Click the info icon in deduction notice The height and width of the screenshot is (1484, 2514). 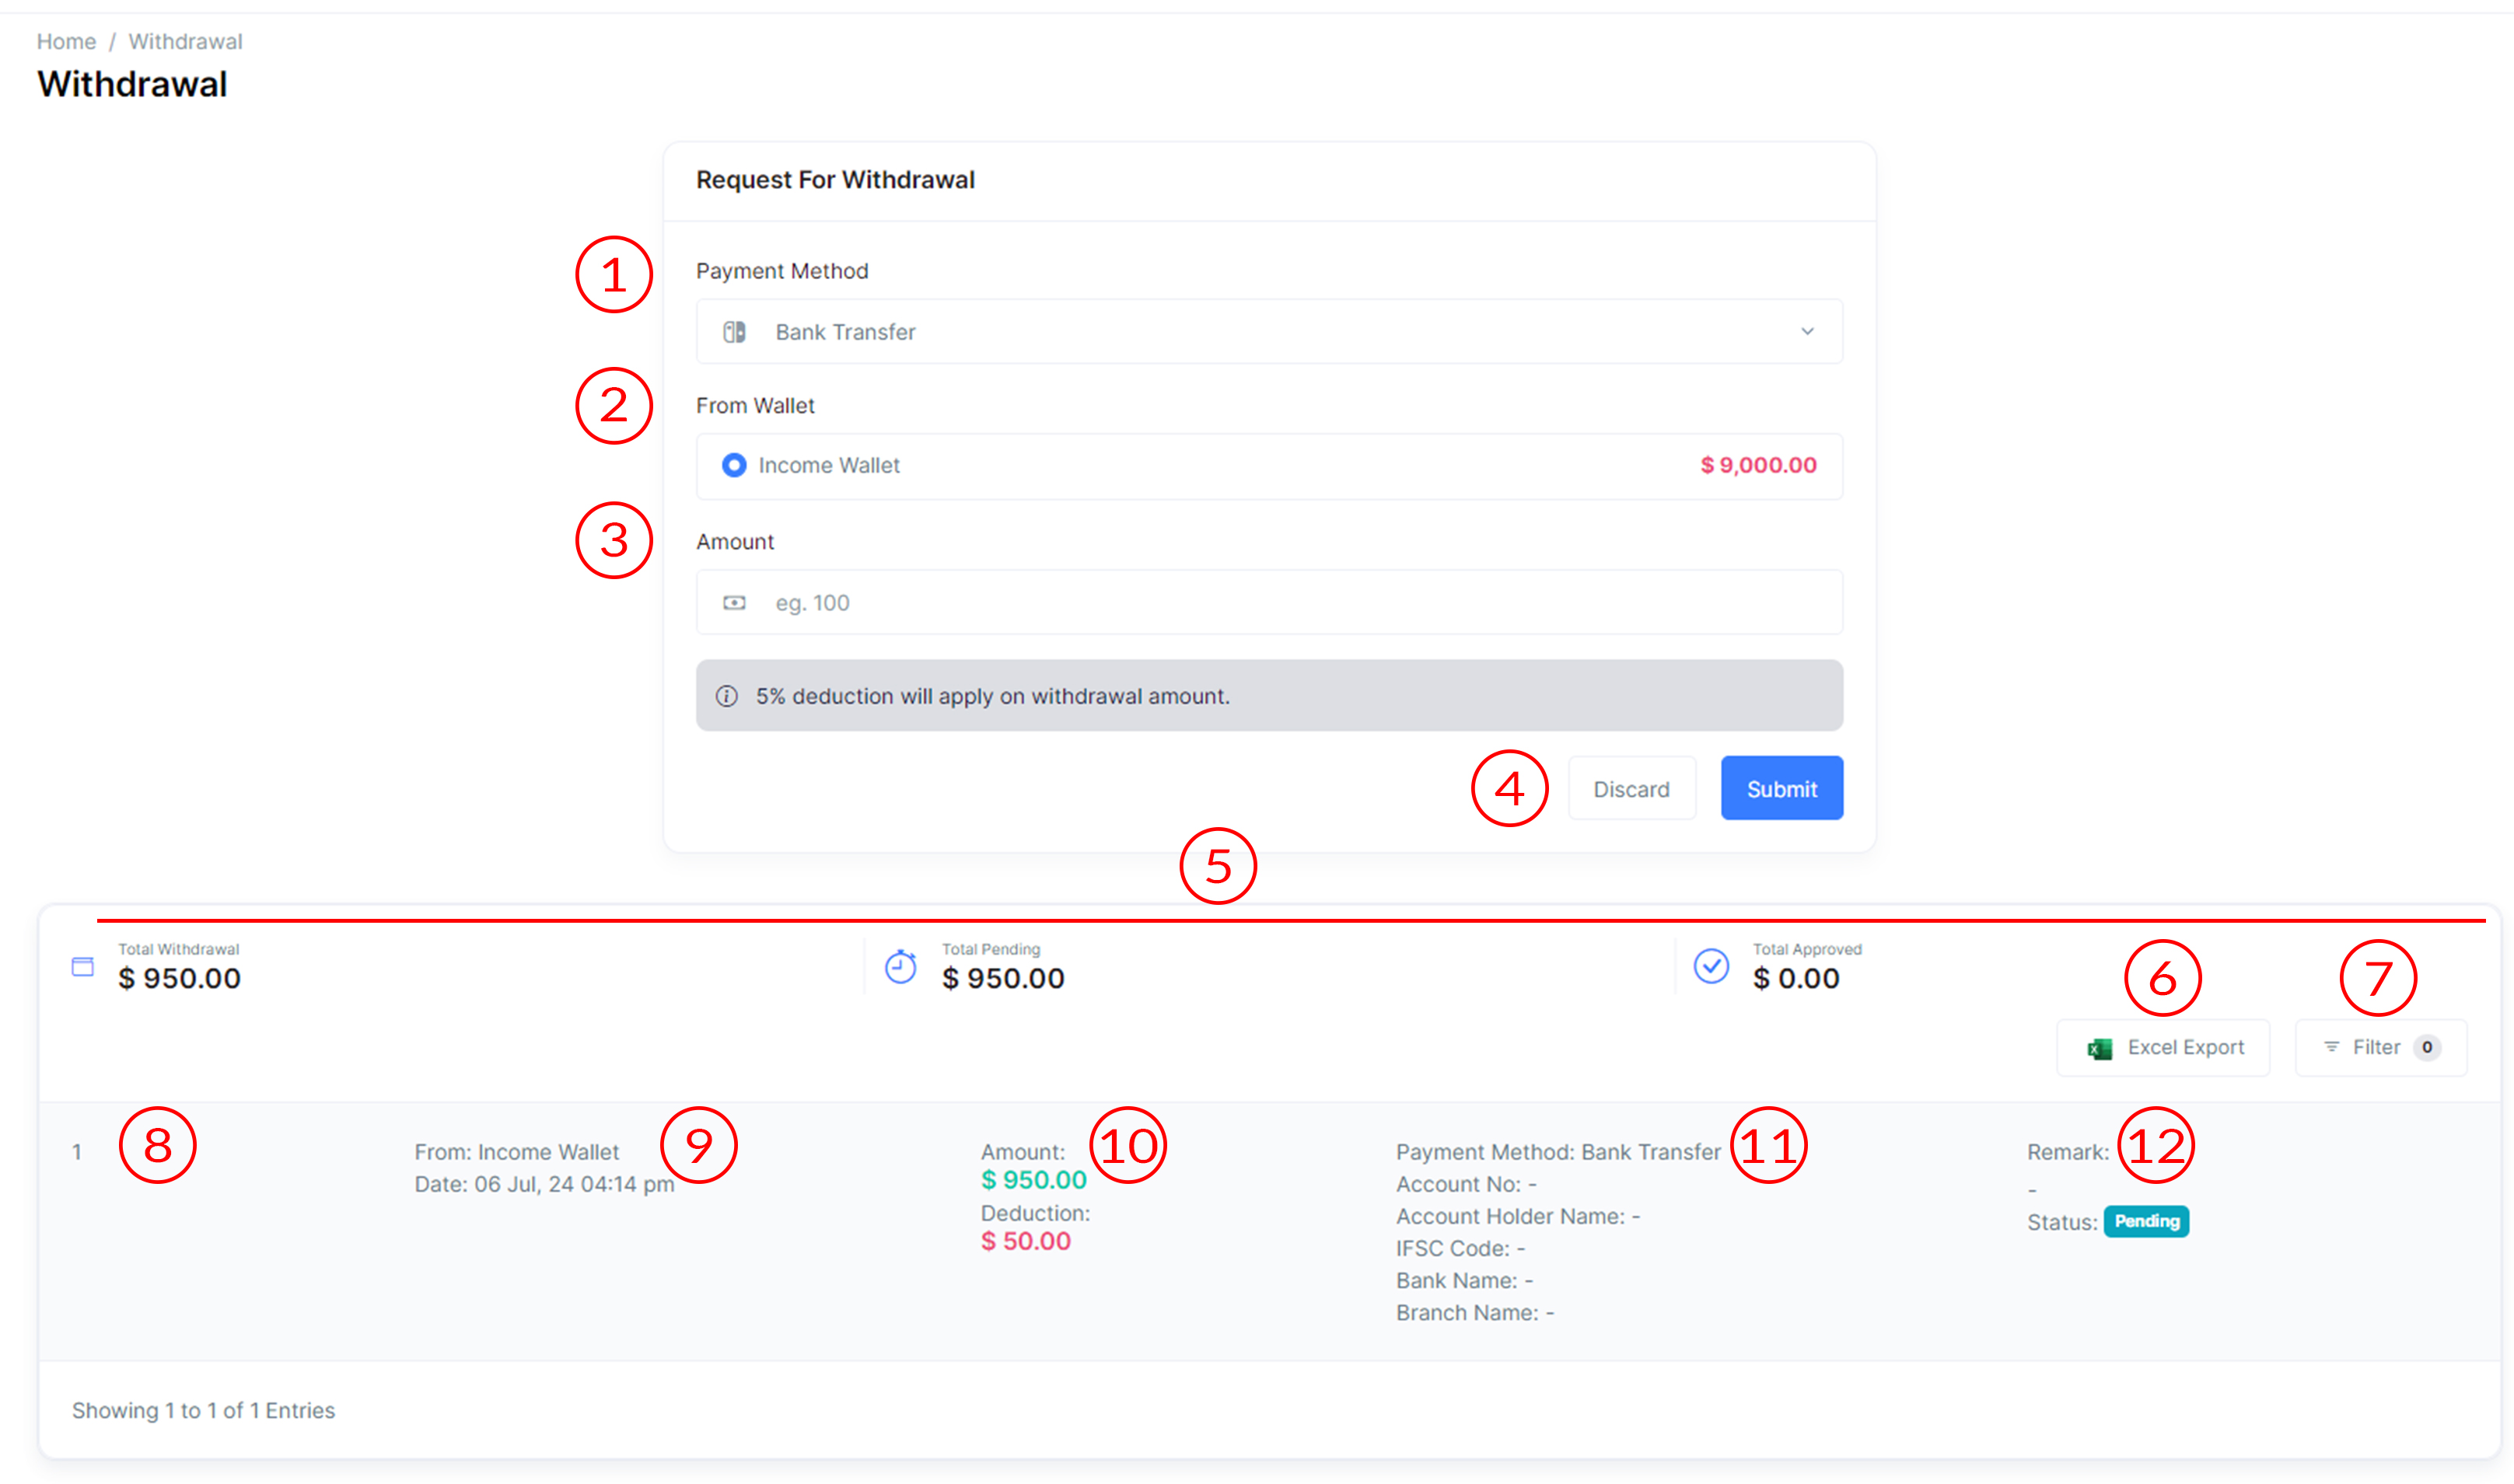tap(727, 696)
